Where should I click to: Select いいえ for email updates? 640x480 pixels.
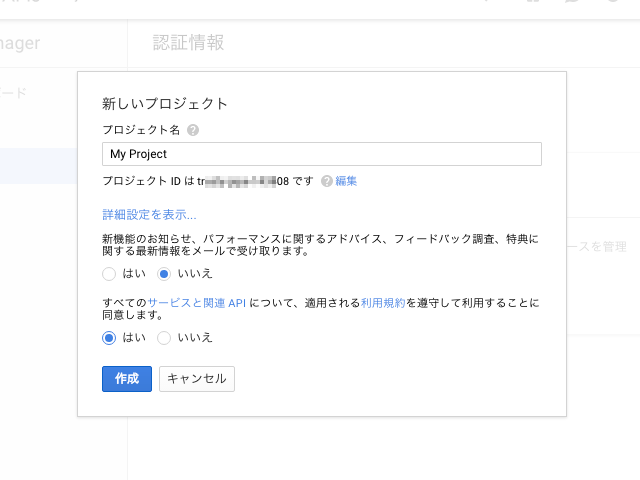164,274
